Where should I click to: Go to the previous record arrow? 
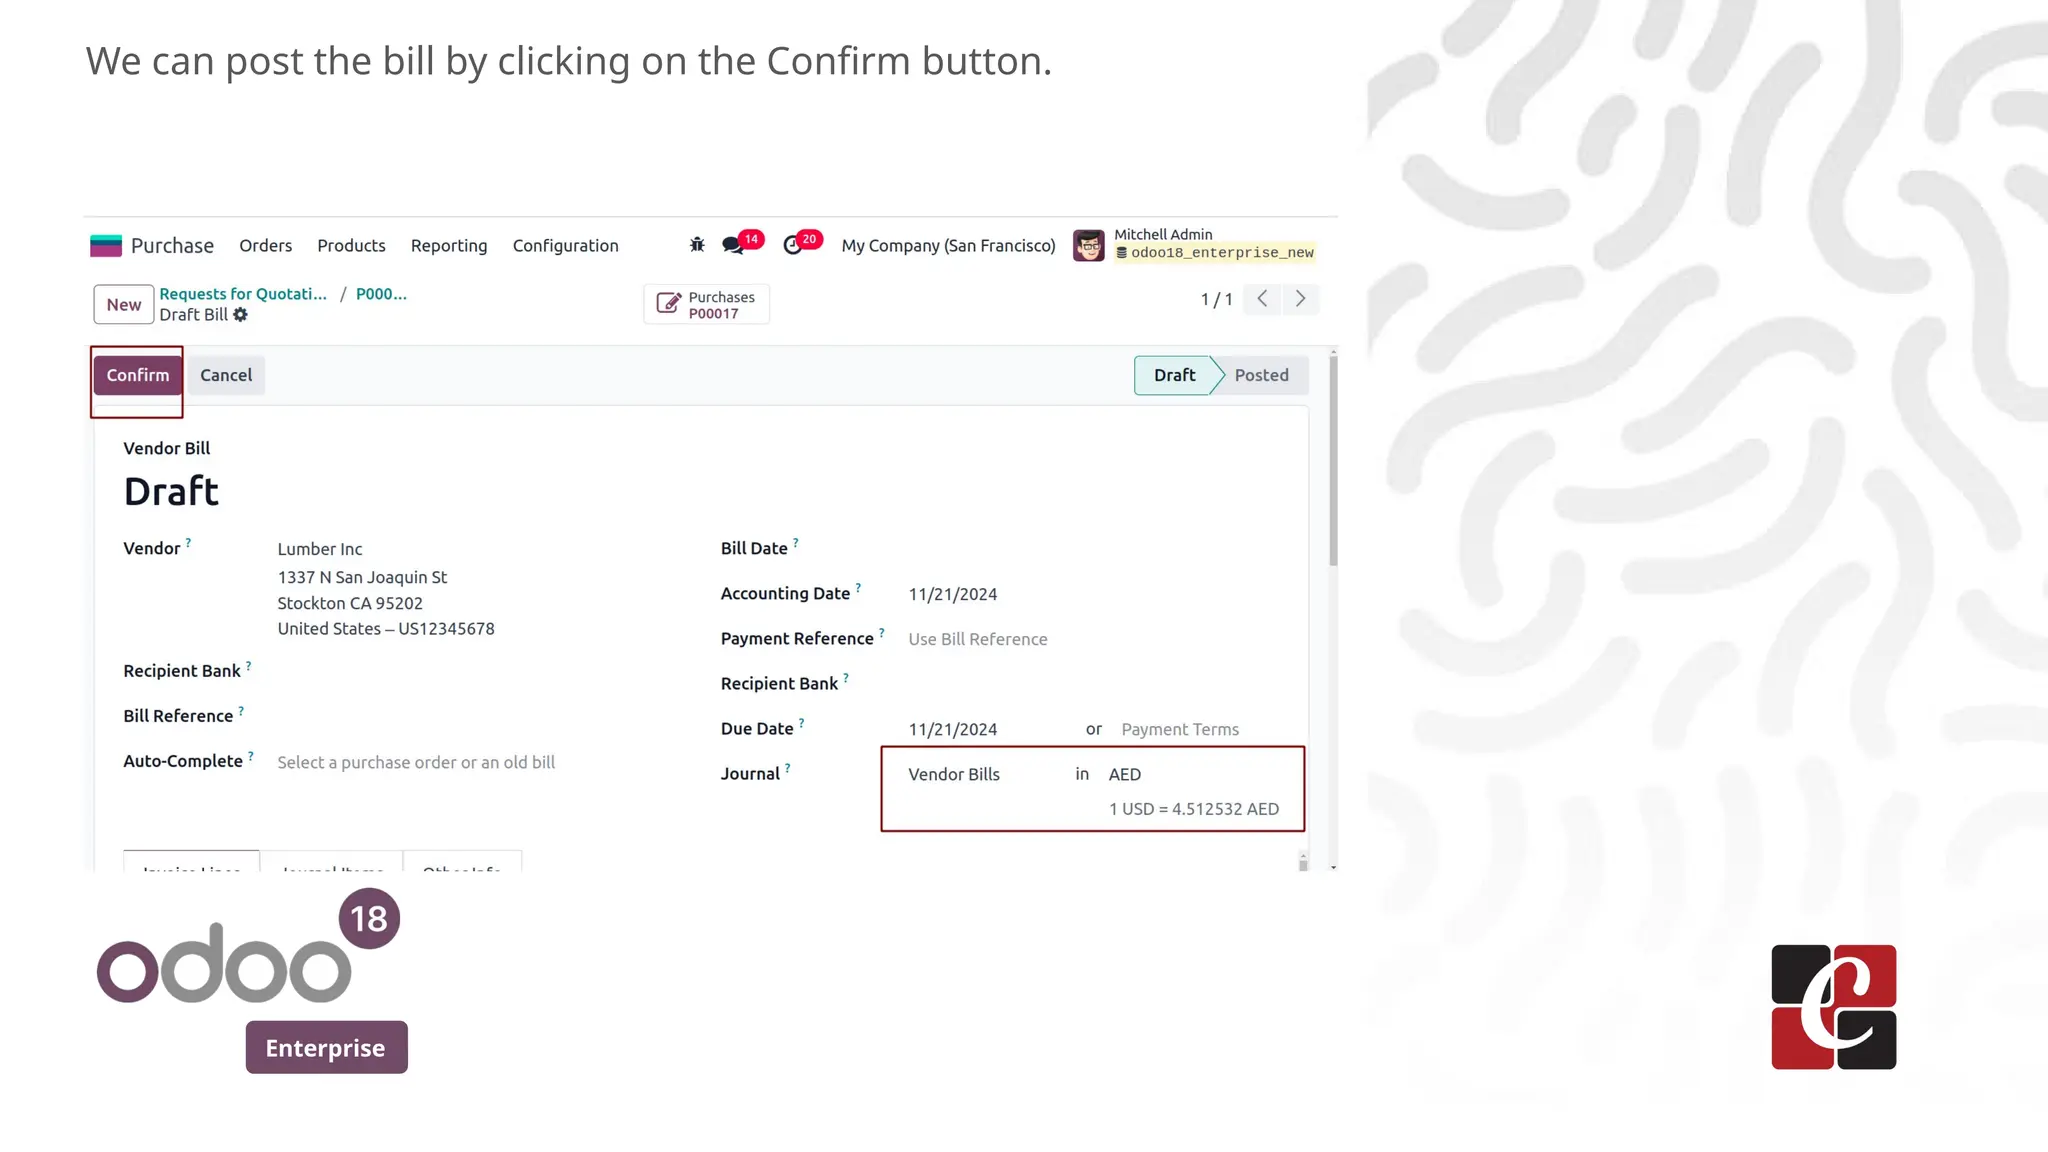pyautogui.click(x=1262, y=299)
